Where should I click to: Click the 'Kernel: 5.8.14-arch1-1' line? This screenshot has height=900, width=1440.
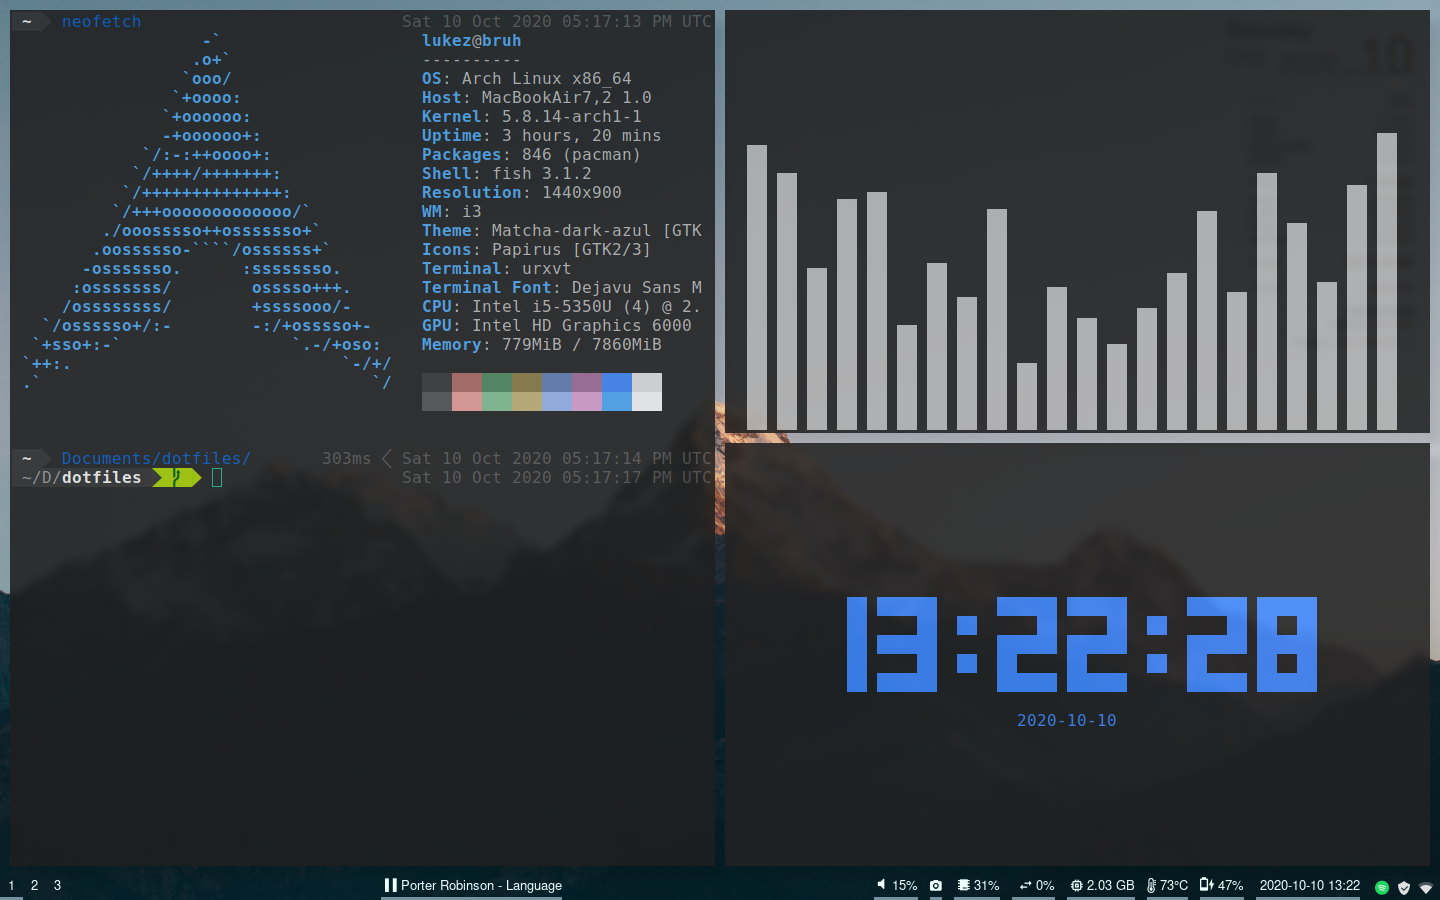point(532,116)
